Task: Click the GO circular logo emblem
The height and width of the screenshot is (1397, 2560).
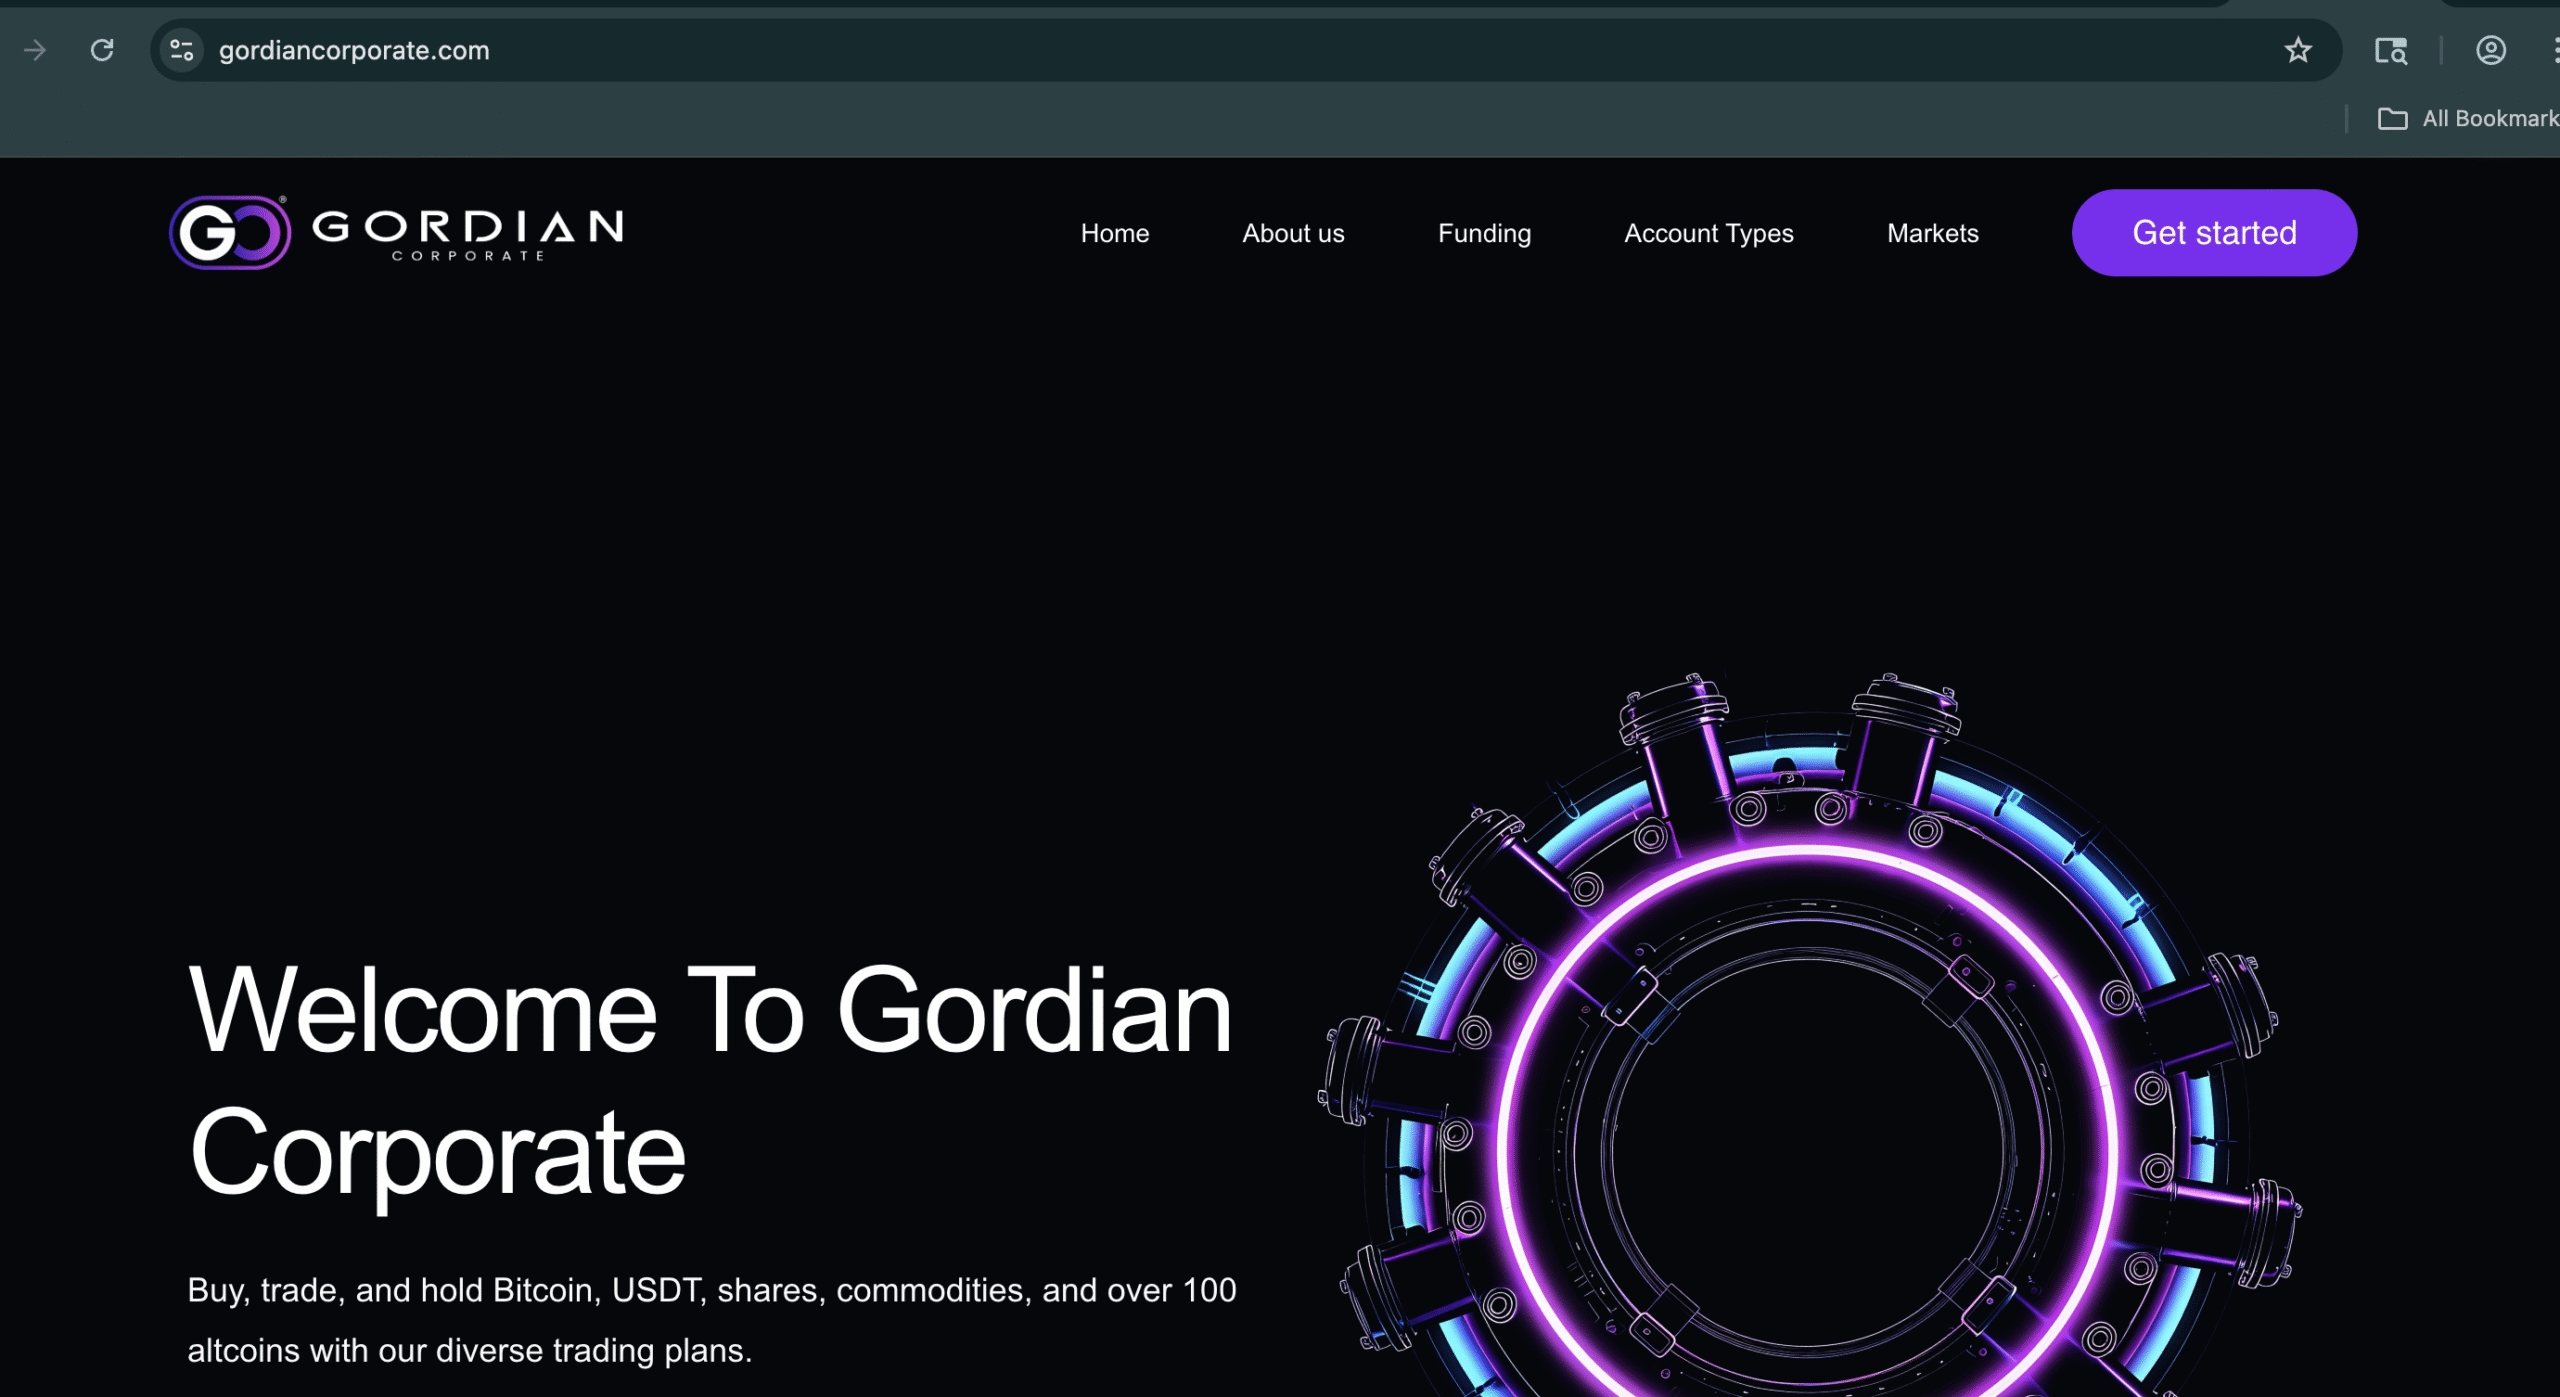Action: click(x=230, y=233)
